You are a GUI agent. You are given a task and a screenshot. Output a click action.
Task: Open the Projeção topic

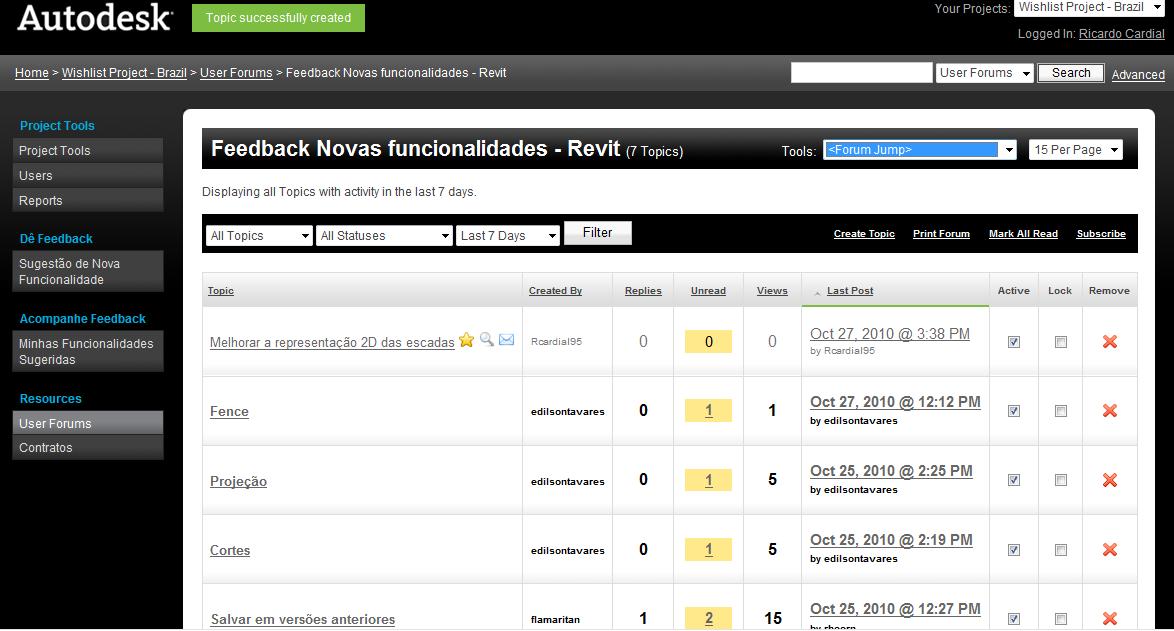238,481
